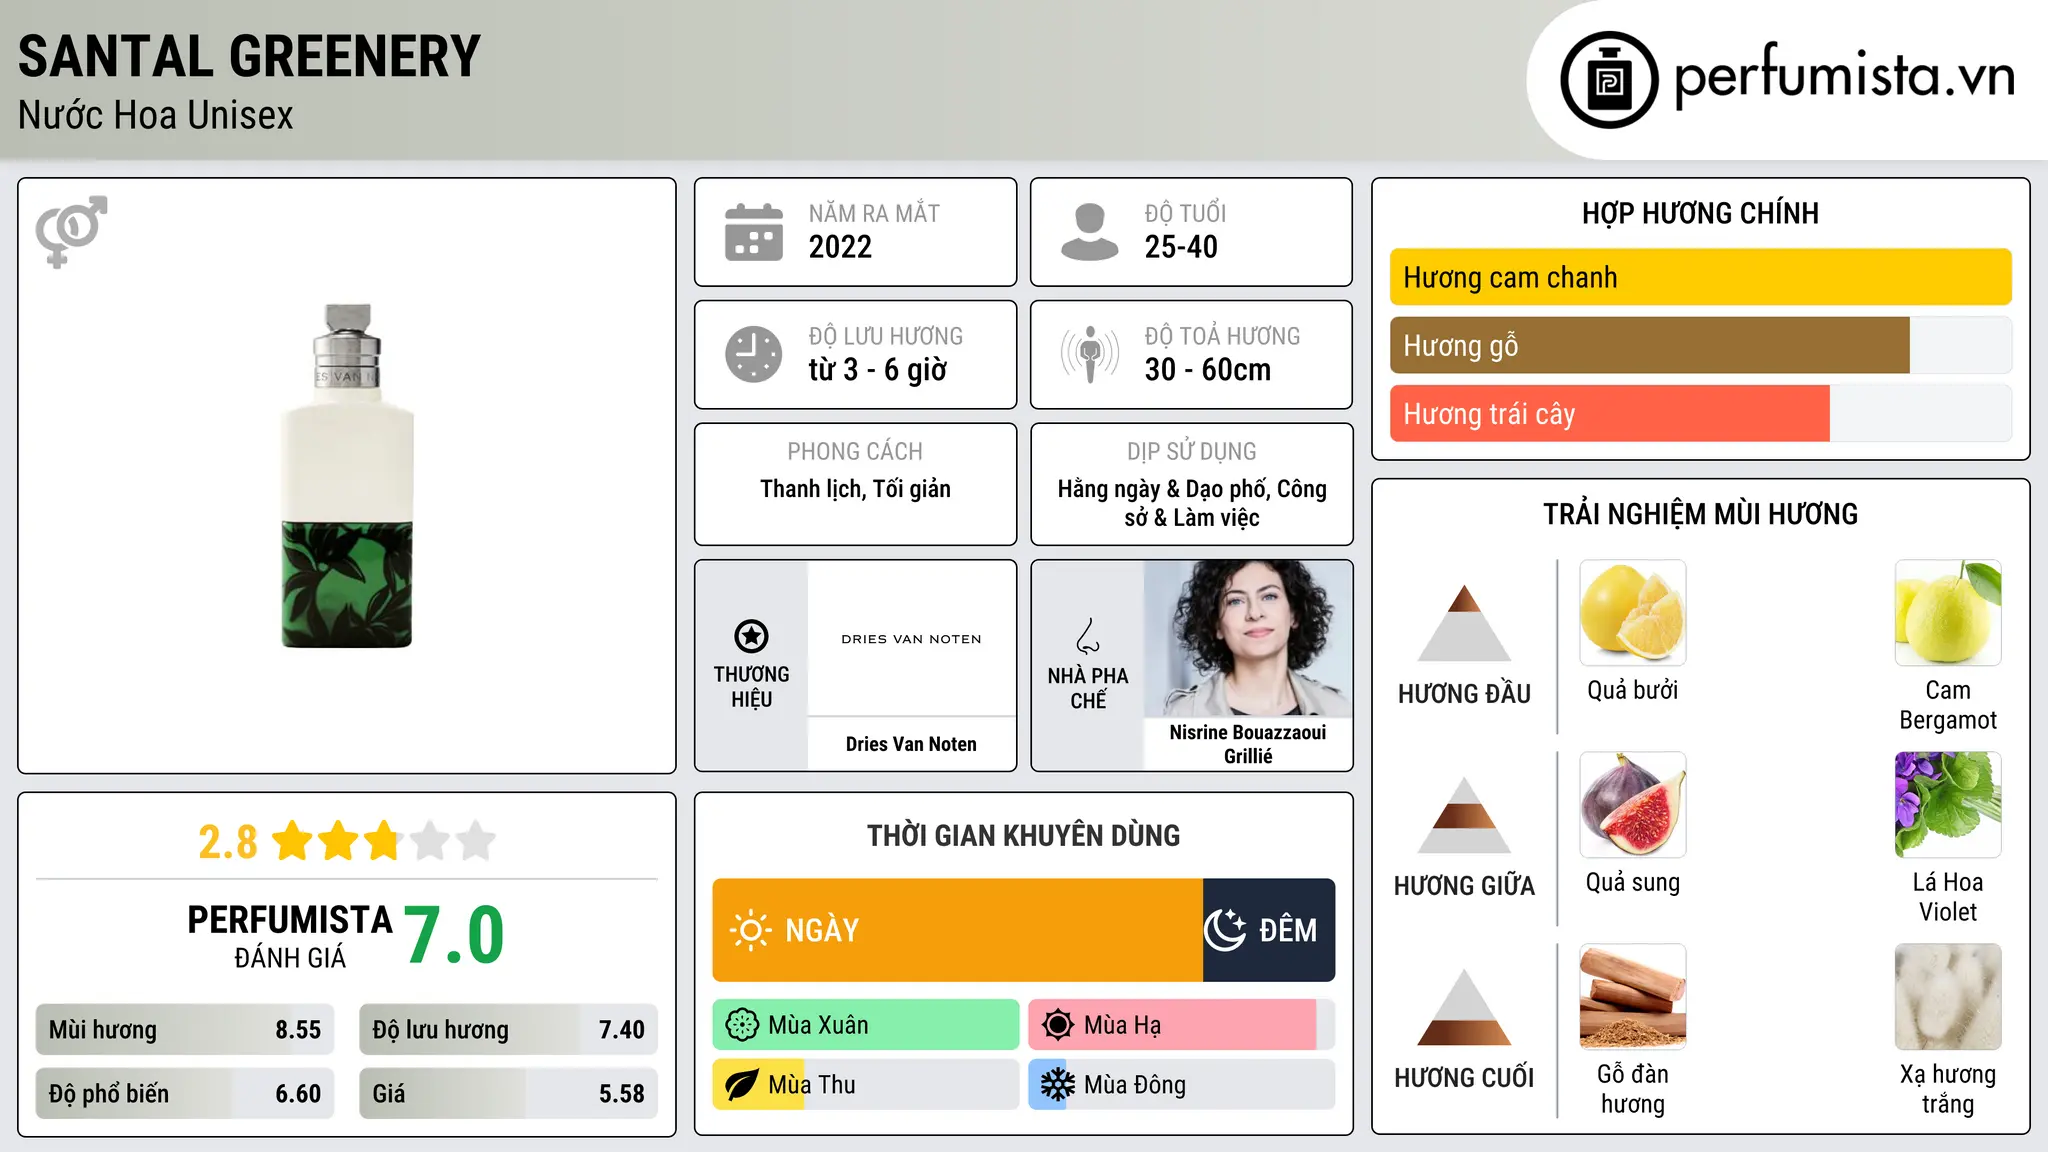Image resolution: width=2048 pixels, height=1152 pixels.
Task: Click the Cam Bergamot note label
Action: click(1948, 705)
